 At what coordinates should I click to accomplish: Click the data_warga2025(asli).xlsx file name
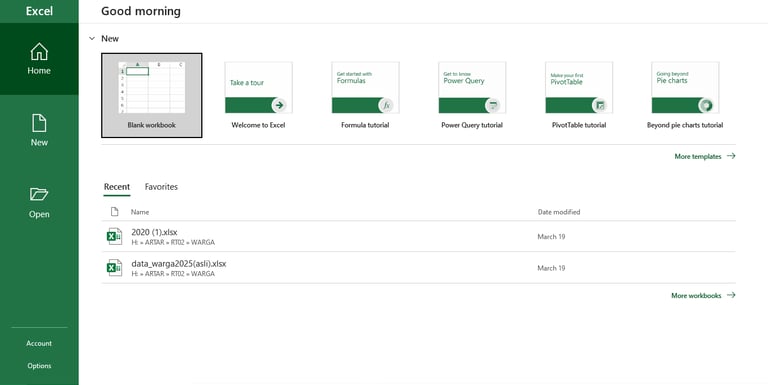(x=179, y=264)
